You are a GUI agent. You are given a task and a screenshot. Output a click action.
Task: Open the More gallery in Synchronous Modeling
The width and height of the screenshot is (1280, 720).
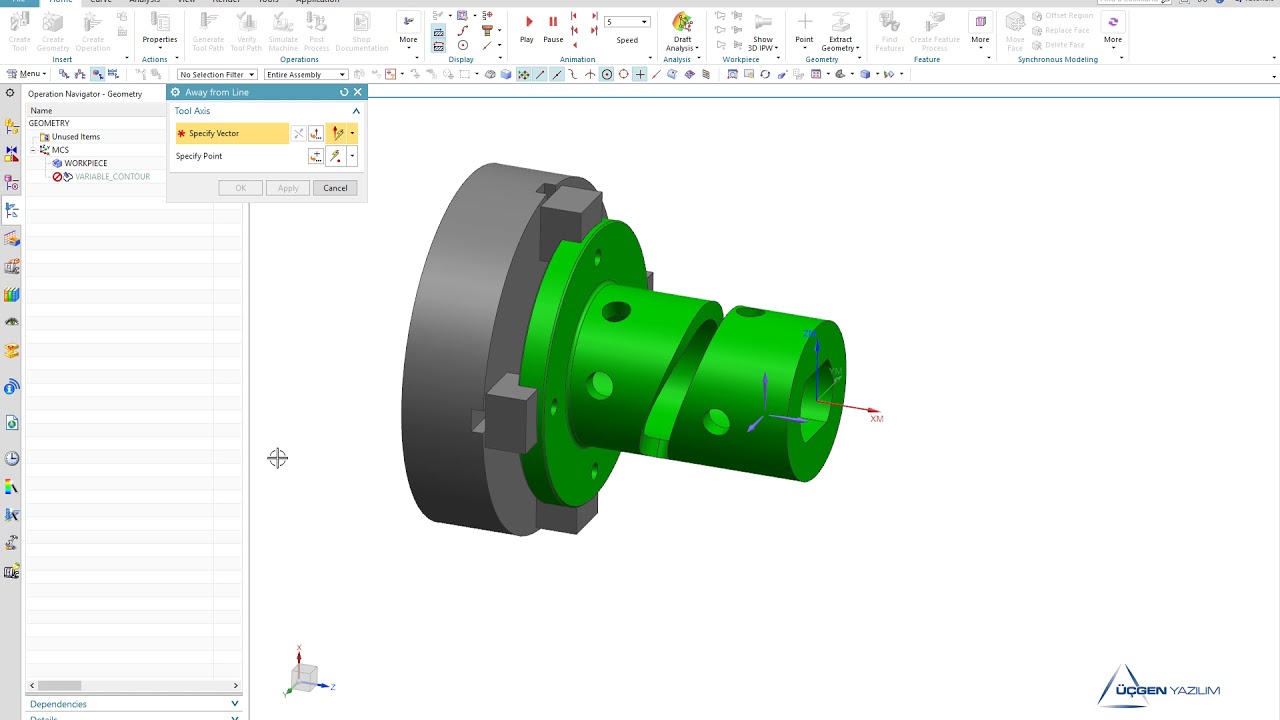point(1113,30)
